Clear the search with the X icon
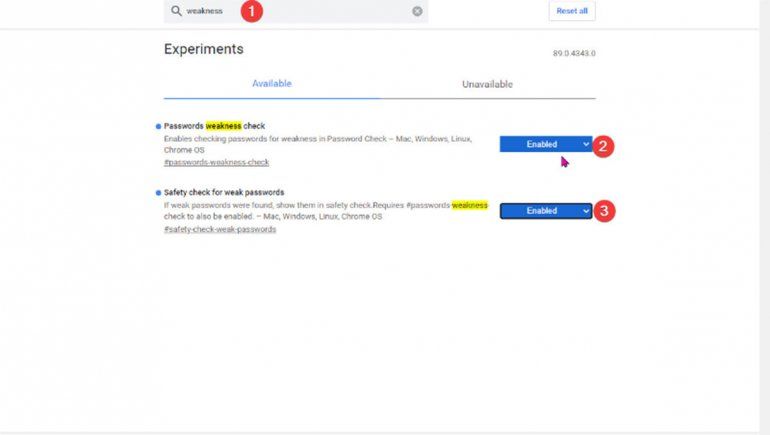 coord(417,11)
